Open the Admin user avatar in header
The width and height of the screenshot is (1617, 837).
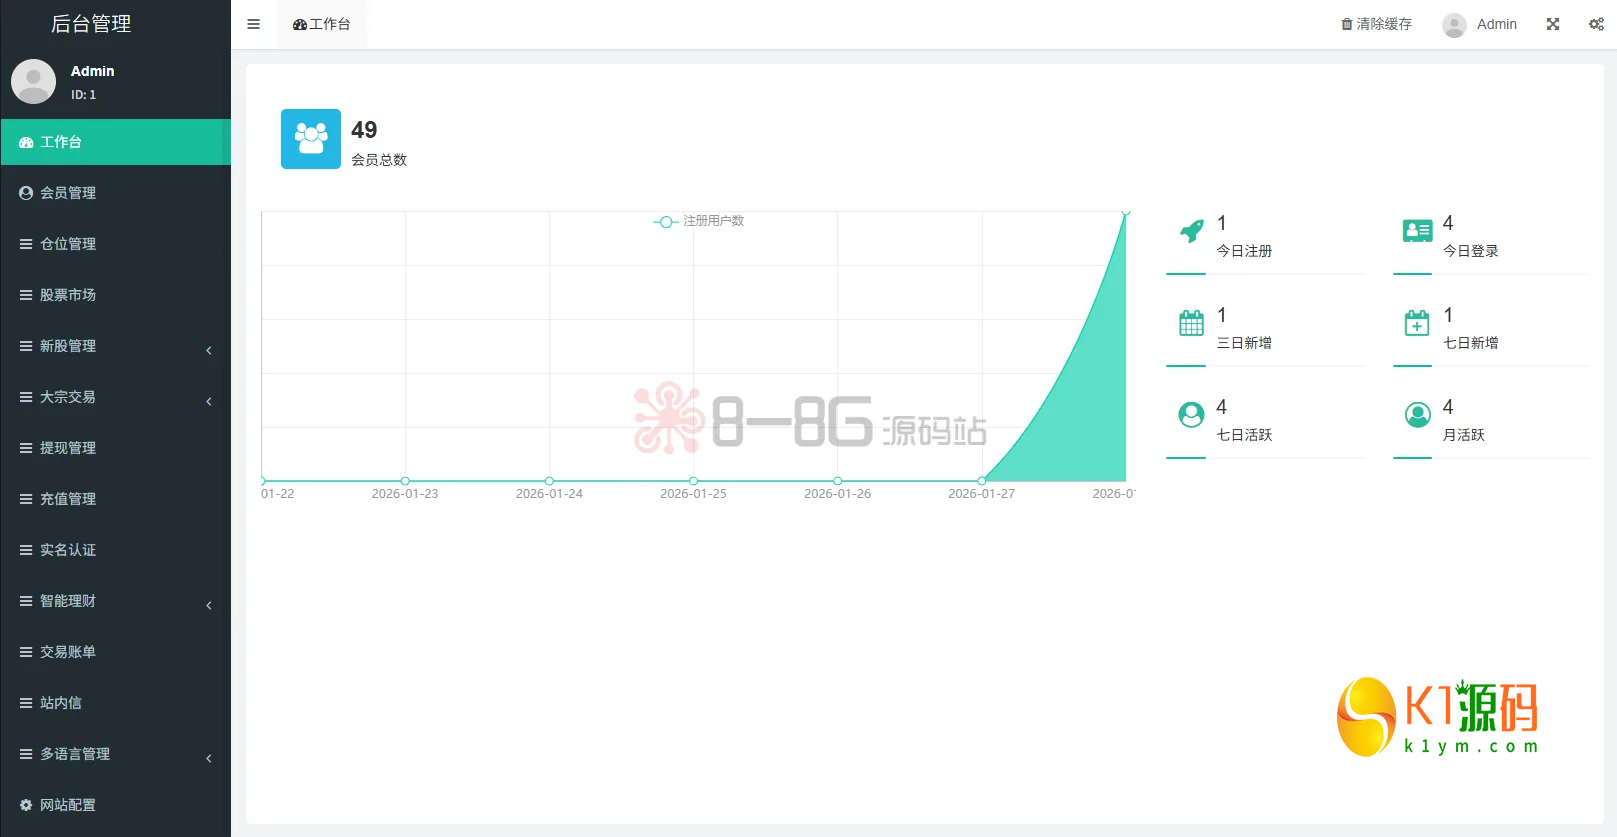[1454, 25]
